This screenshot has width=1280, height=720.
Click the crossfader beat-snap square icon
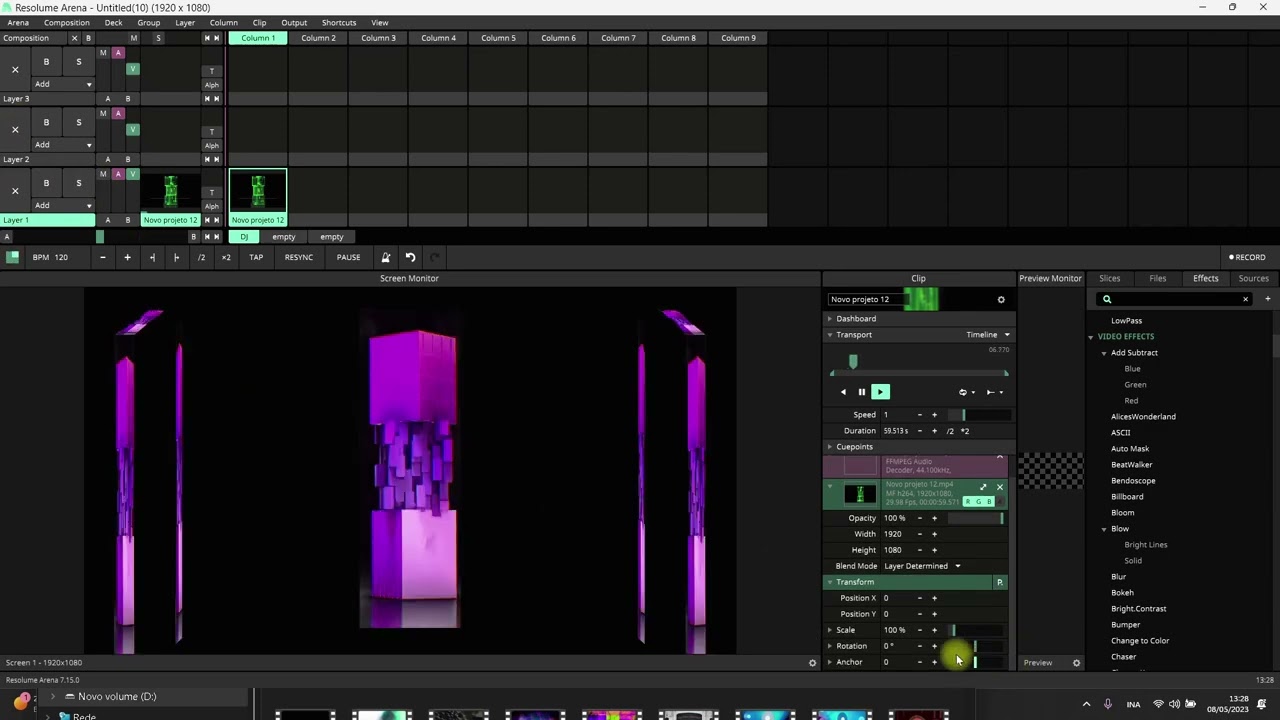(x=12, y=257)
